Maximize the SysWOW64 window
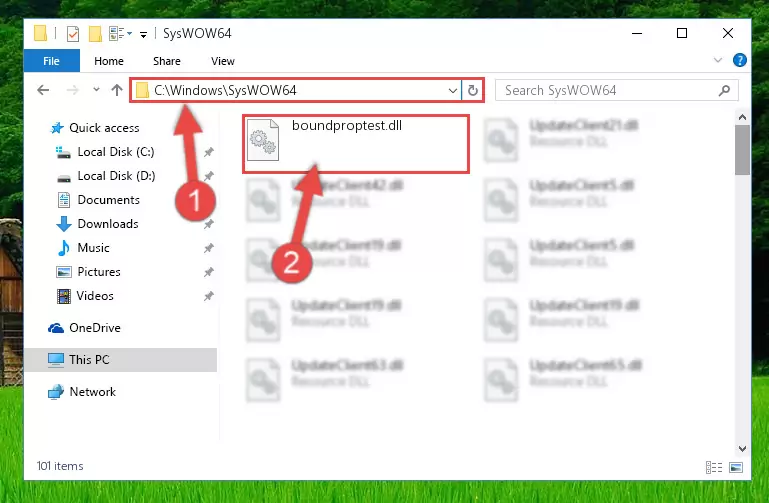Viewport: 769px width, 503px height. 682,33
